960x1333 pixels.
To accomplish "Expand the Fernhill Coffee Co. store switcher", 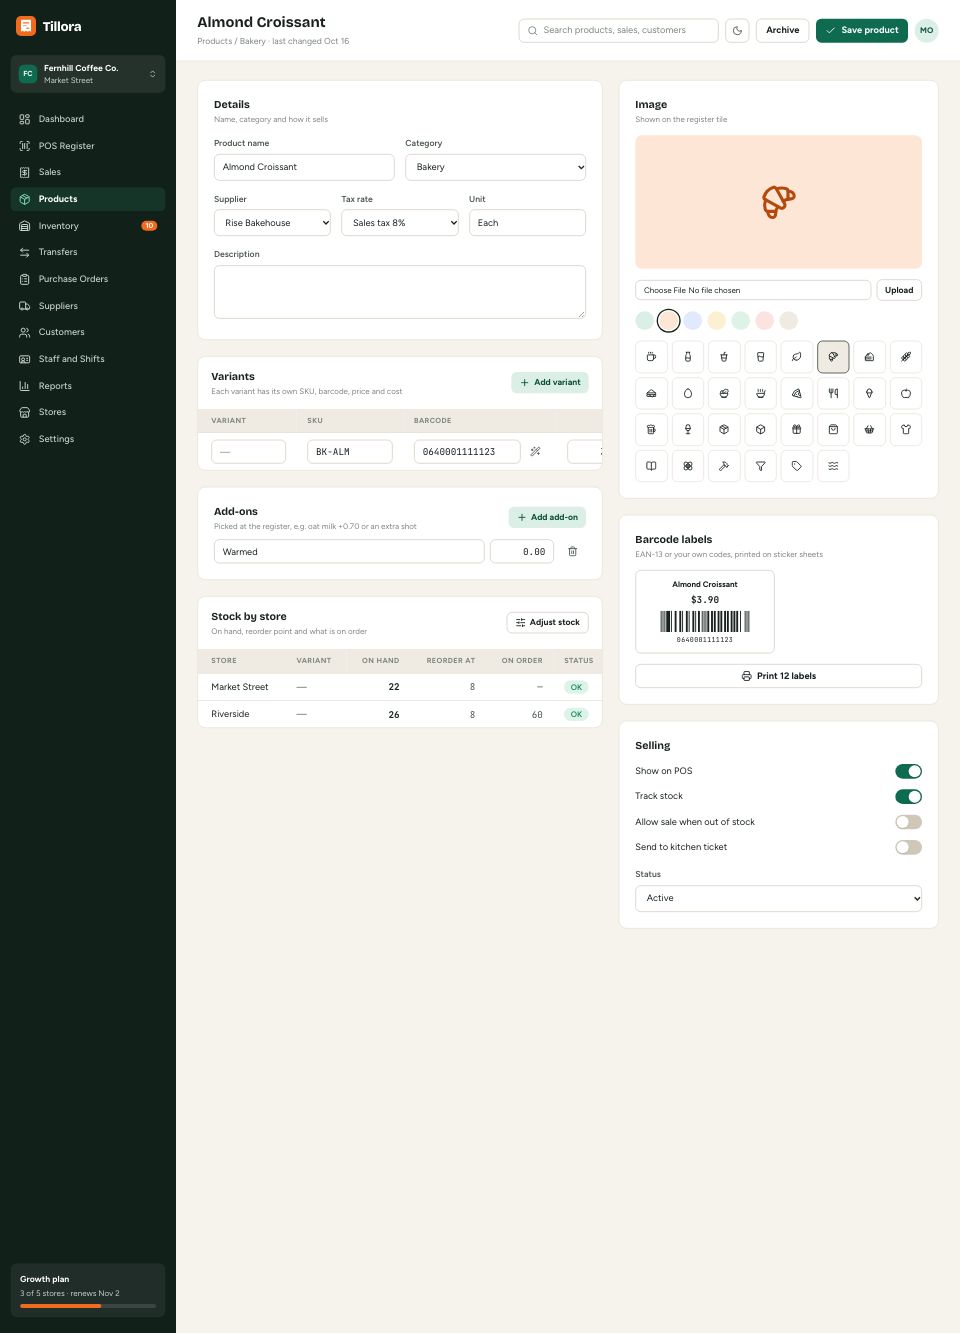I will pyautogui.click(x=88, y=74).
